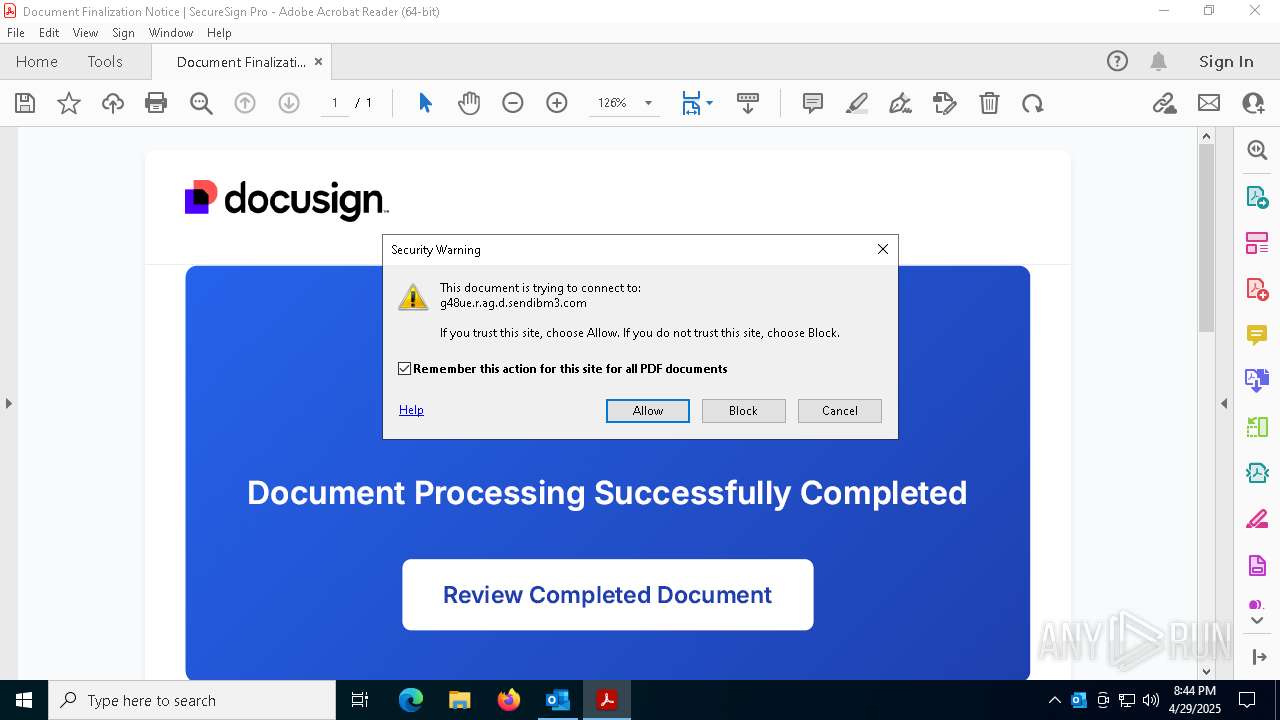Zoom out with the minus icon
The image size is (1280, 720).
(513, 103)
